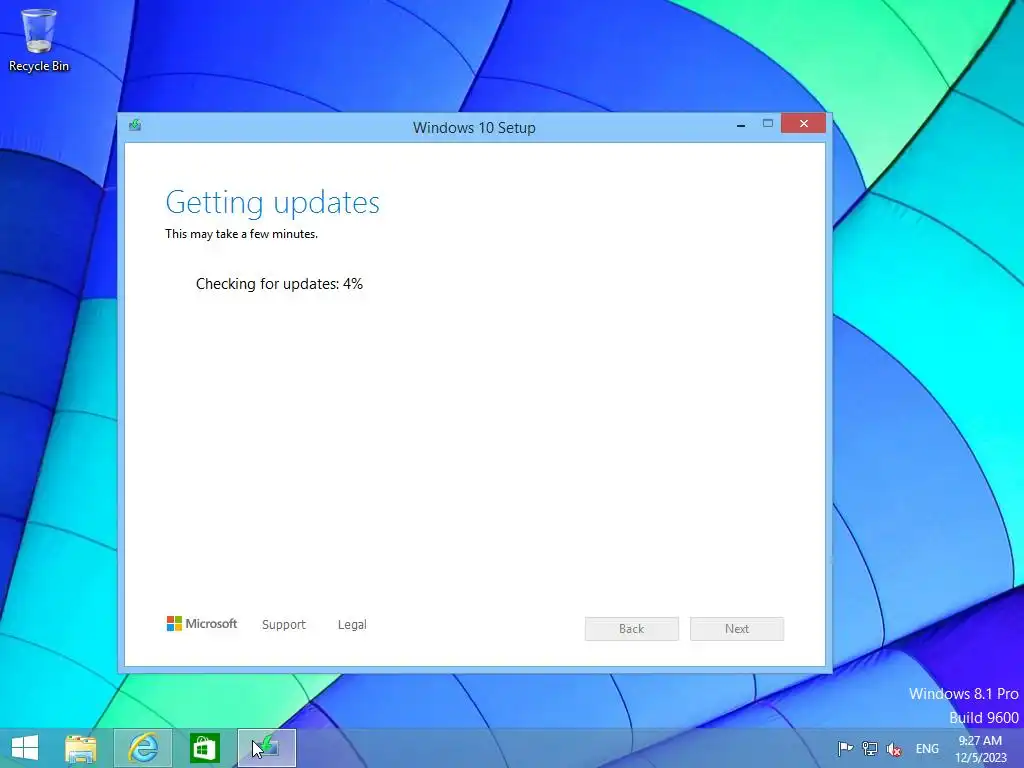Click 'This may take a few minutes.' text
The height and width of the screenshot is (768, 1024).
241,234
